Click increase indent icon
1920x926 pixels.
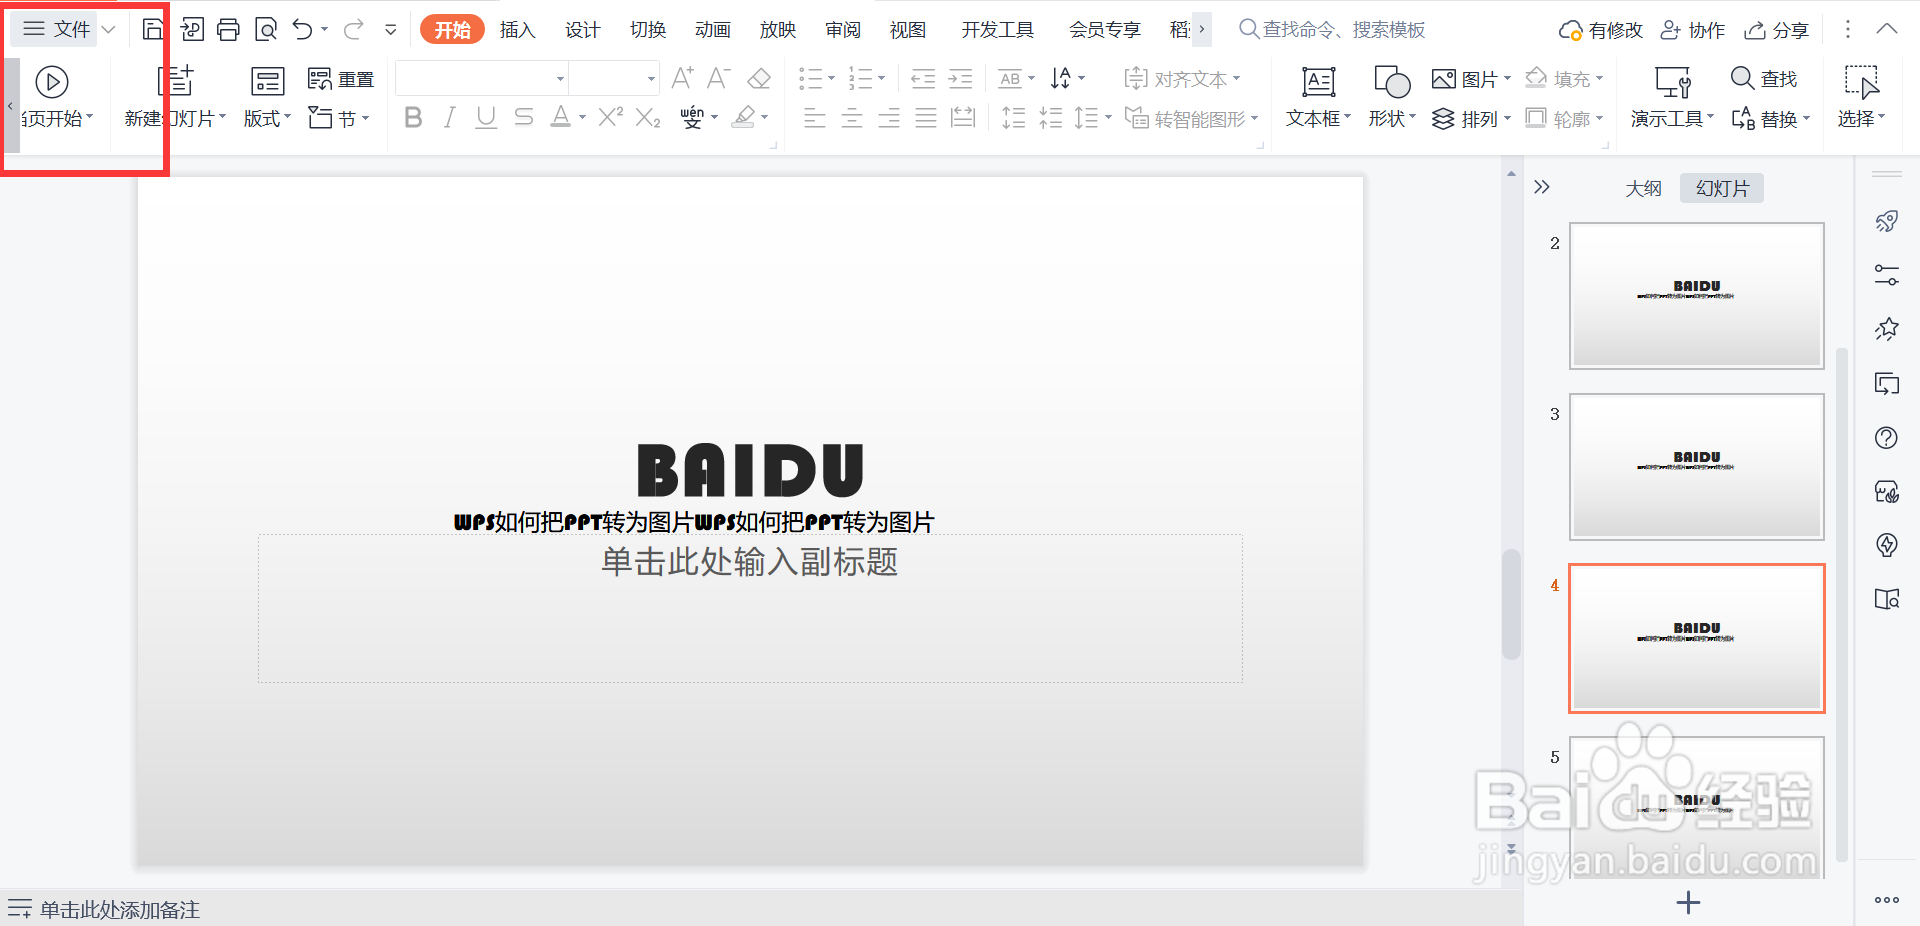[960, 78]
